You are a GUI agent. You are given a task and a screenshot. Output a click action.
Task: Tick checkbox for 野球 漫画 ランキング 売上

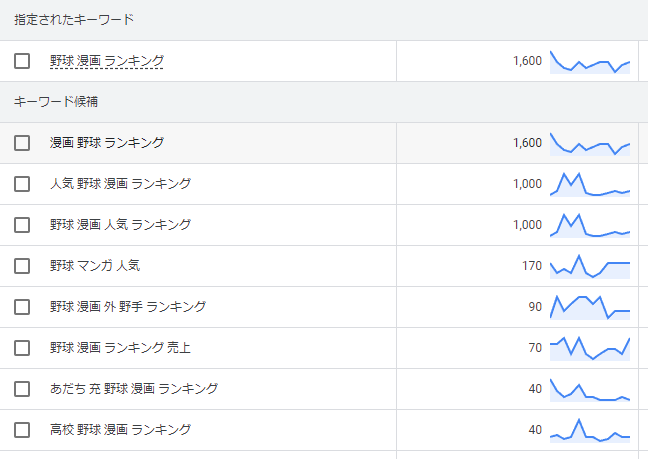pyautogui.click(x=22, y=348)
